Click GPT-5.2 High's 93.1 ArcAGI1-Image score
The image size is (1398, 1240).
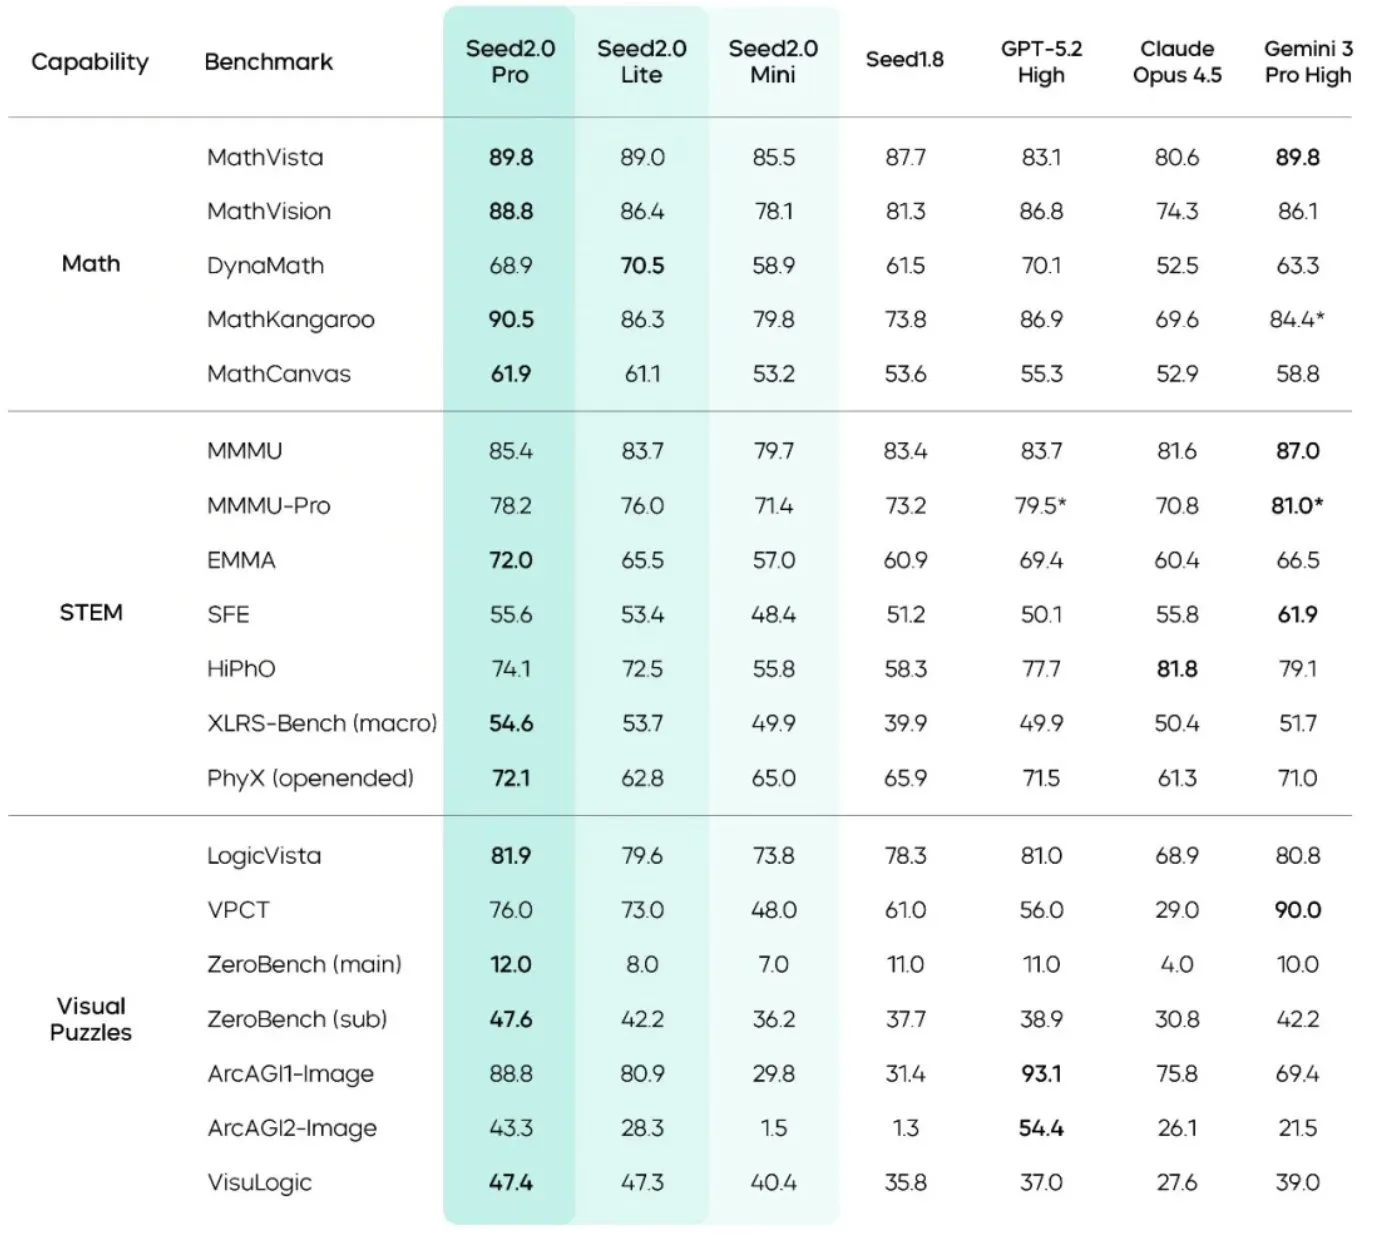coord(1041,1074)
